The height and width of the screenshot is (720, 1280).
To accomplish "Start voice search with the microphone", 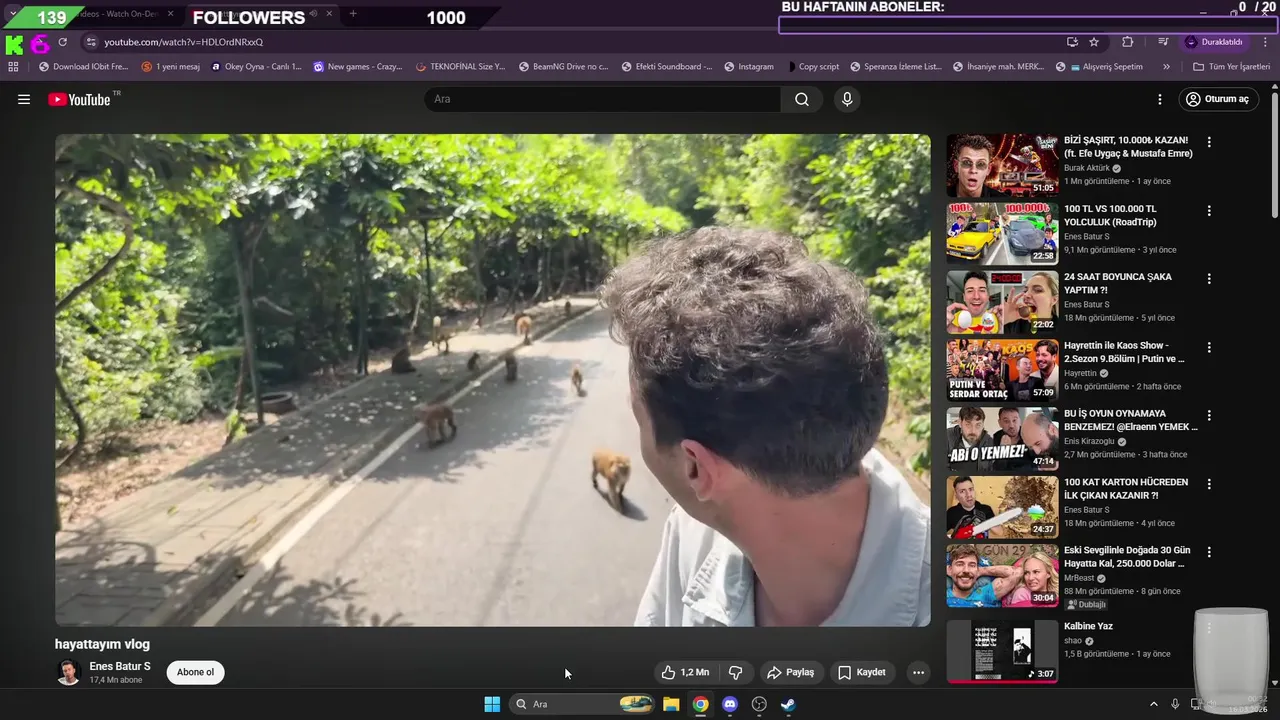I will pyautogui.click(x=847, y=99).
